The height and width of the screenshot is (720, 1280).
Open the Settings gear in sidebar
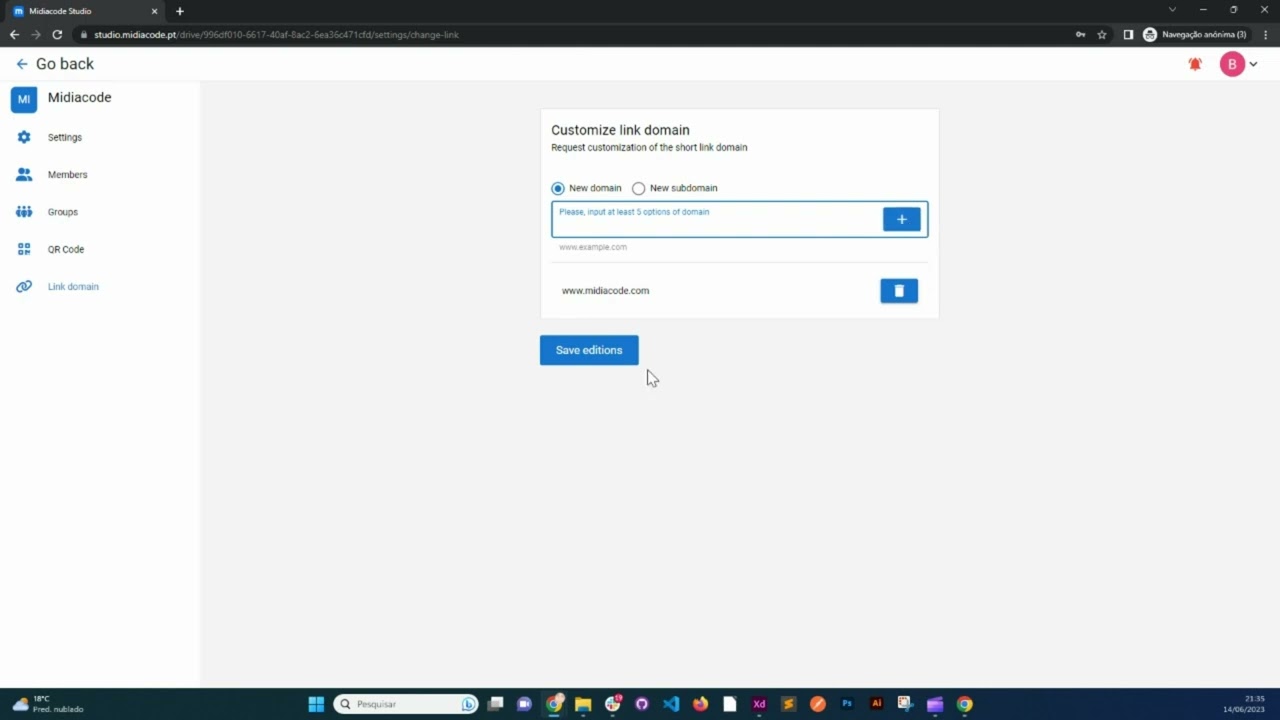tap(24, 137)
